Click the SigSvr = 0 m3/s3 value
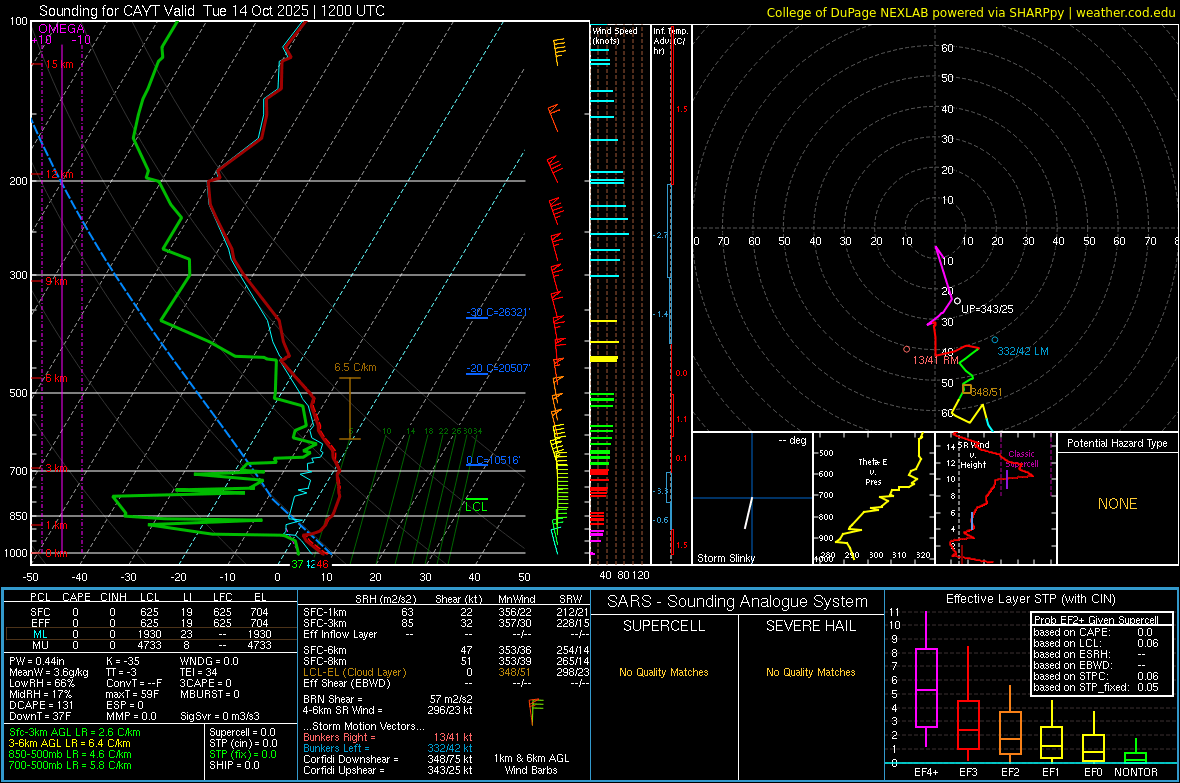The width and height of the screenshot is (1180, 783). pos(220,716)
